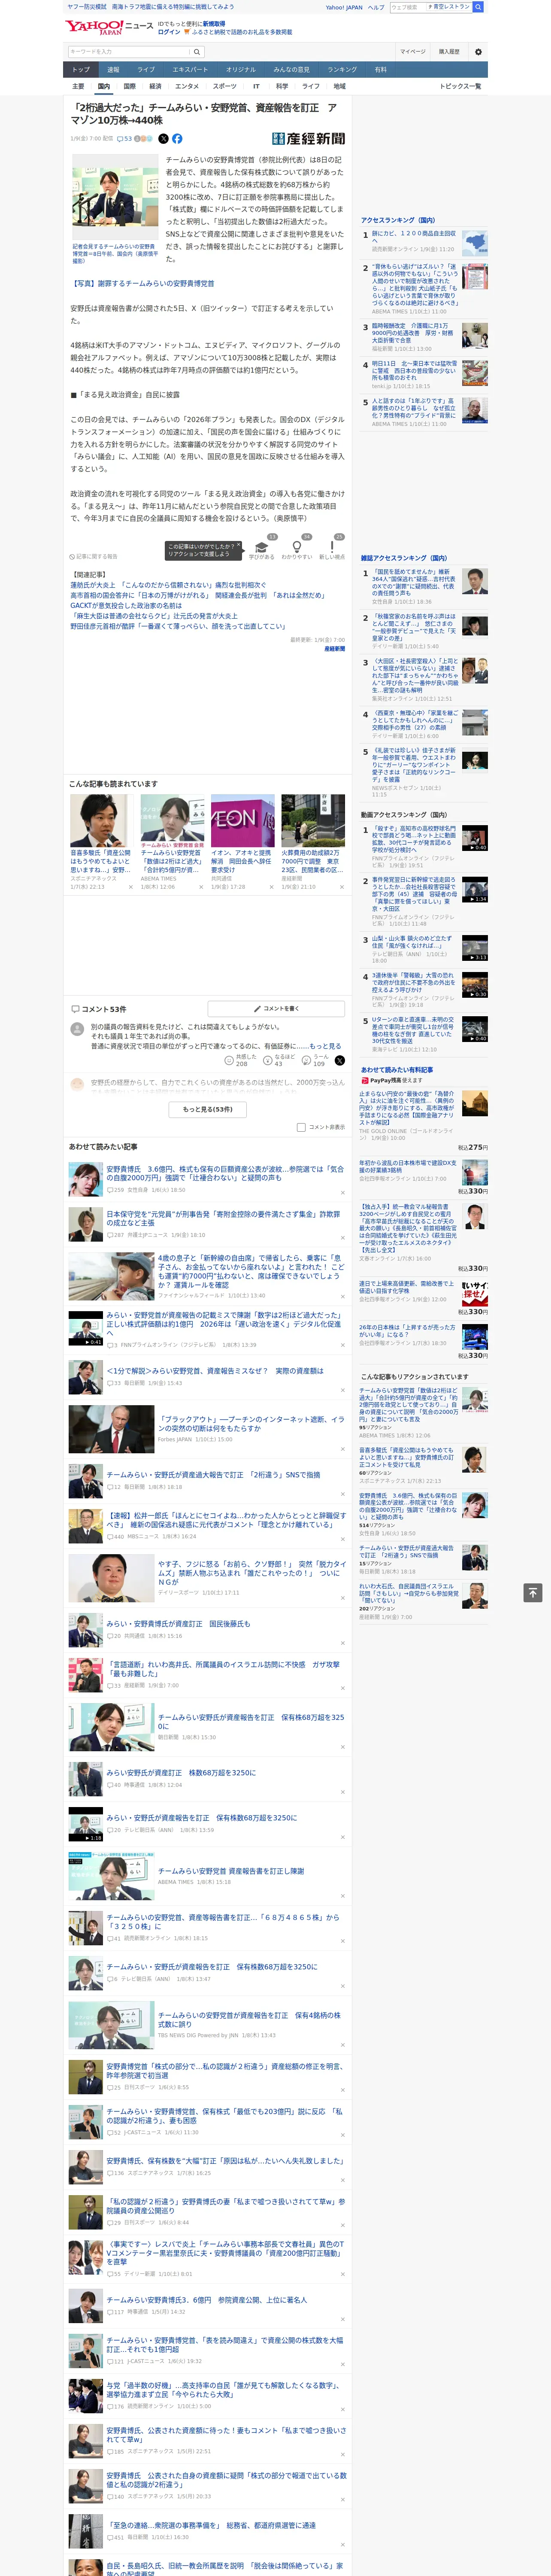Click the Yahoo! JAPAN ニュース logo
The height and width of the screenshot is (2576, 551).
(109, 27)
